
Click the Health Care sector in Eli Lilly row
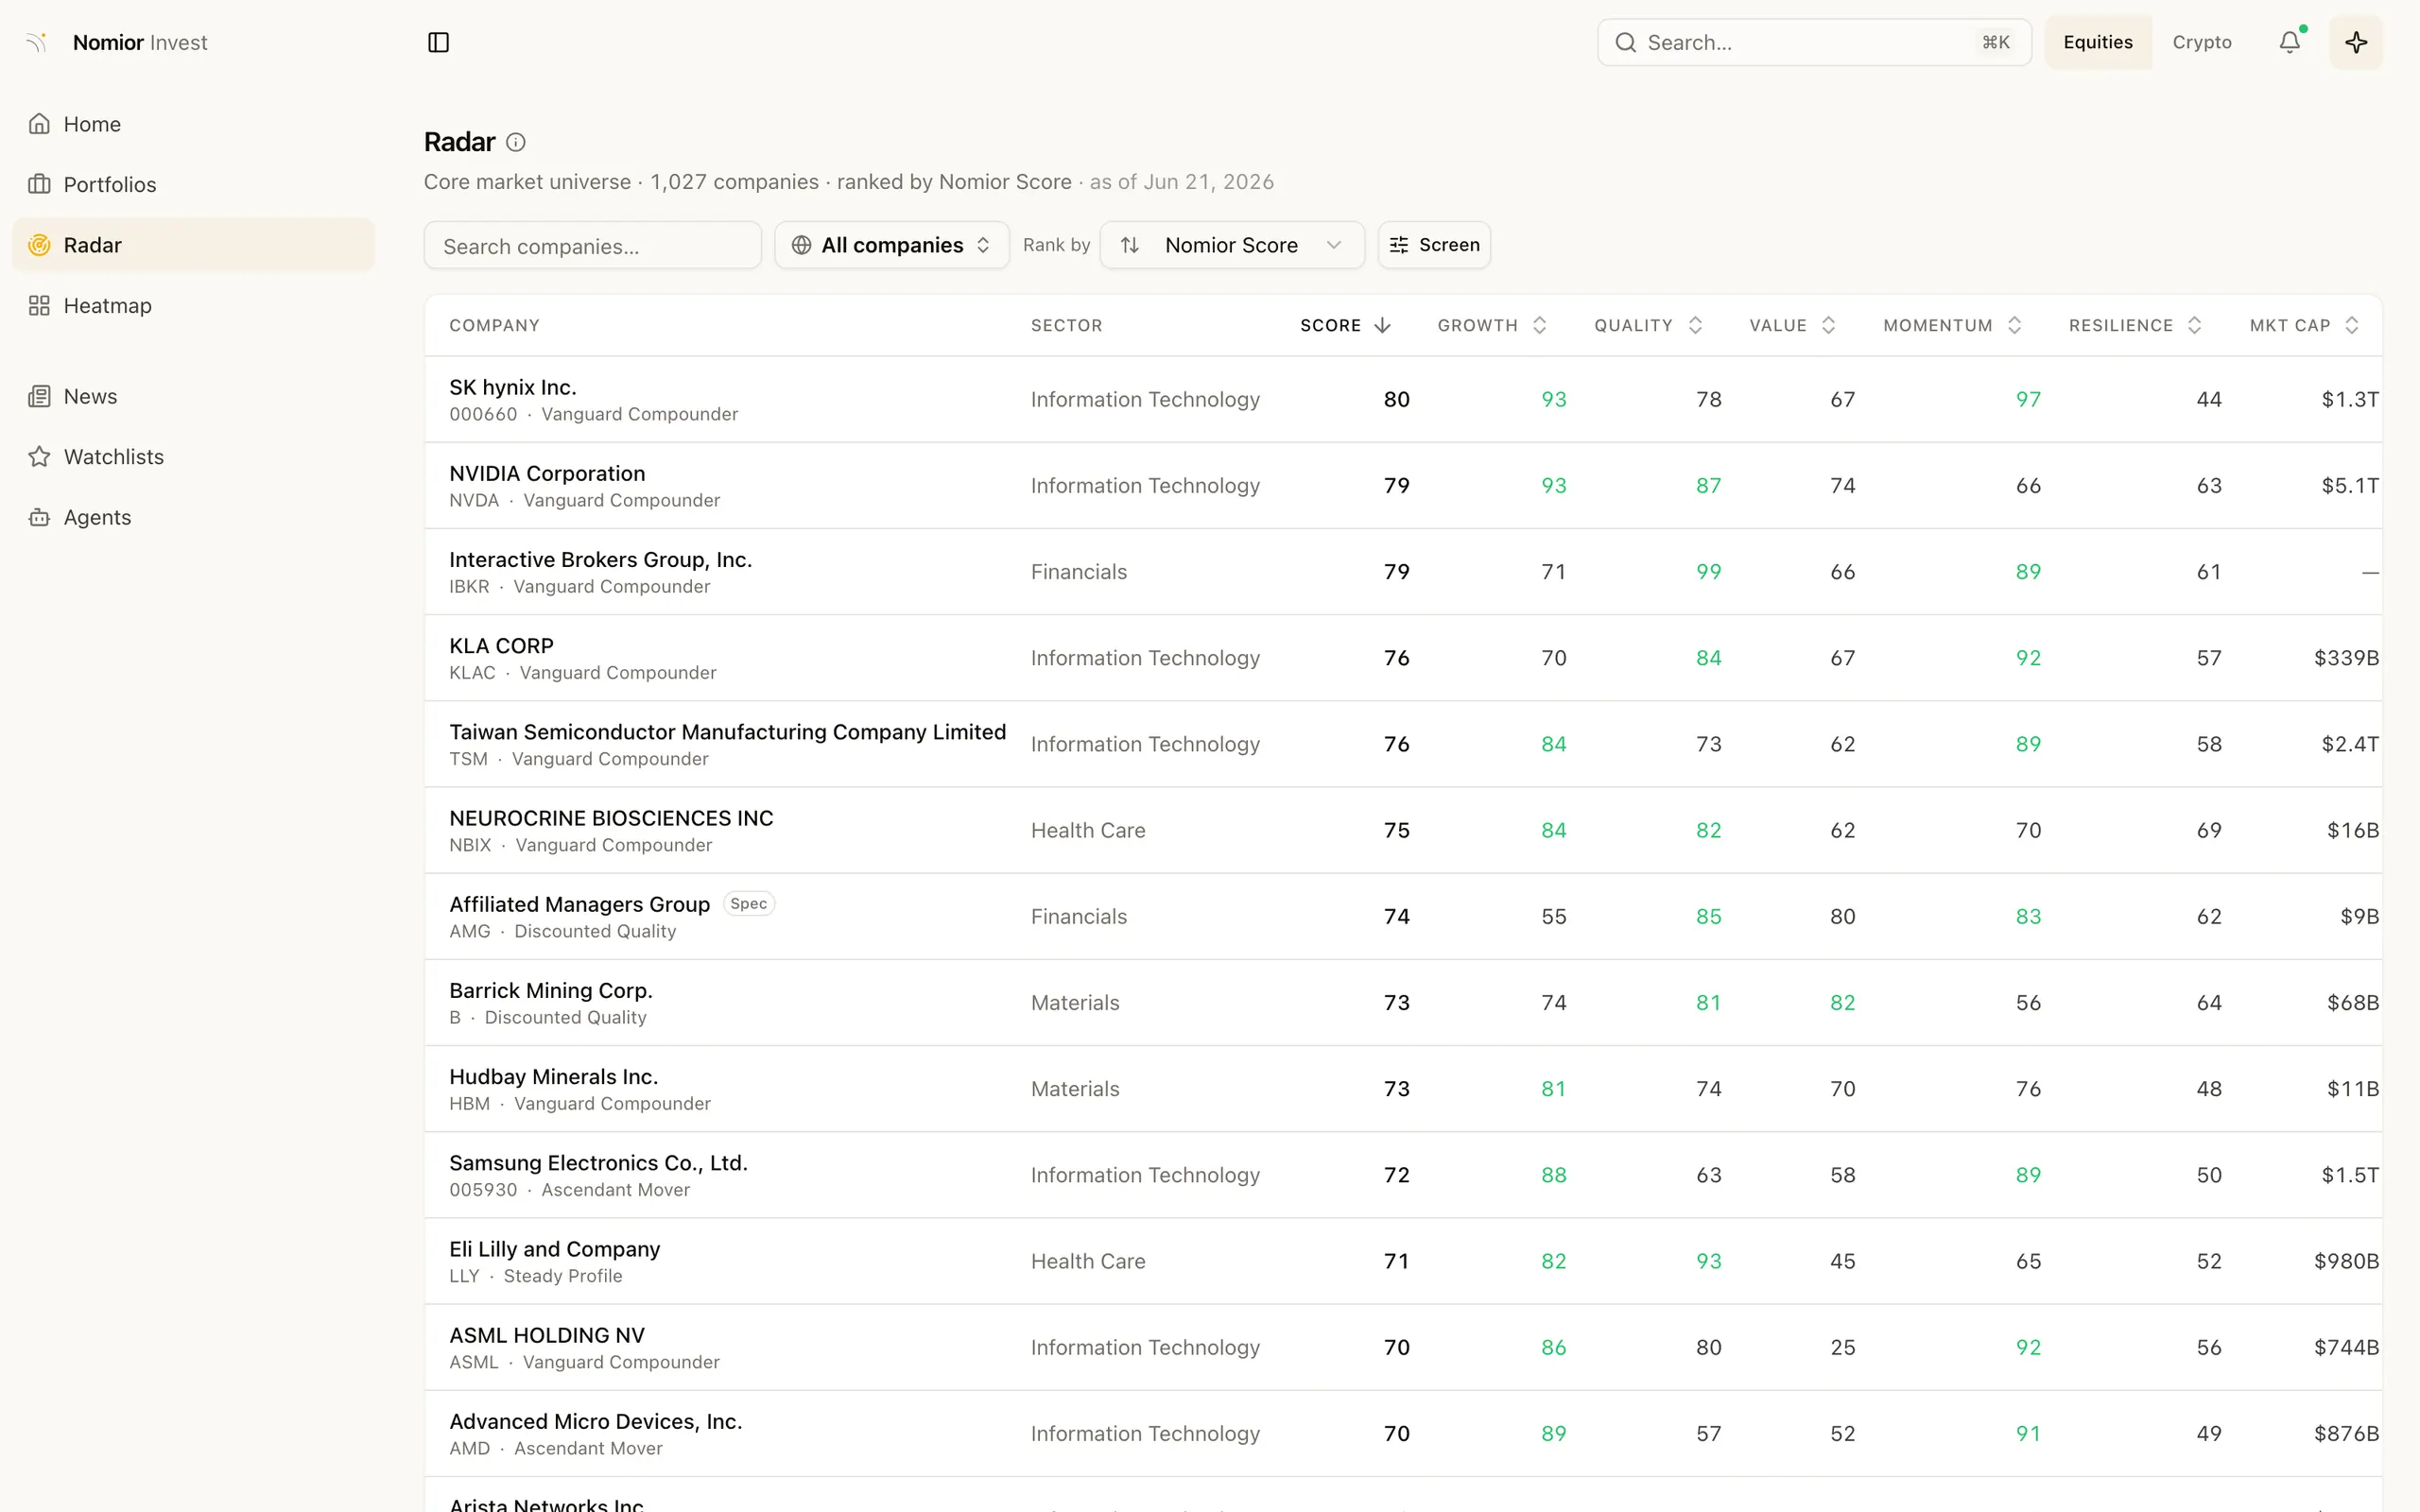pyautogui.click(x=1088, y=1261)
